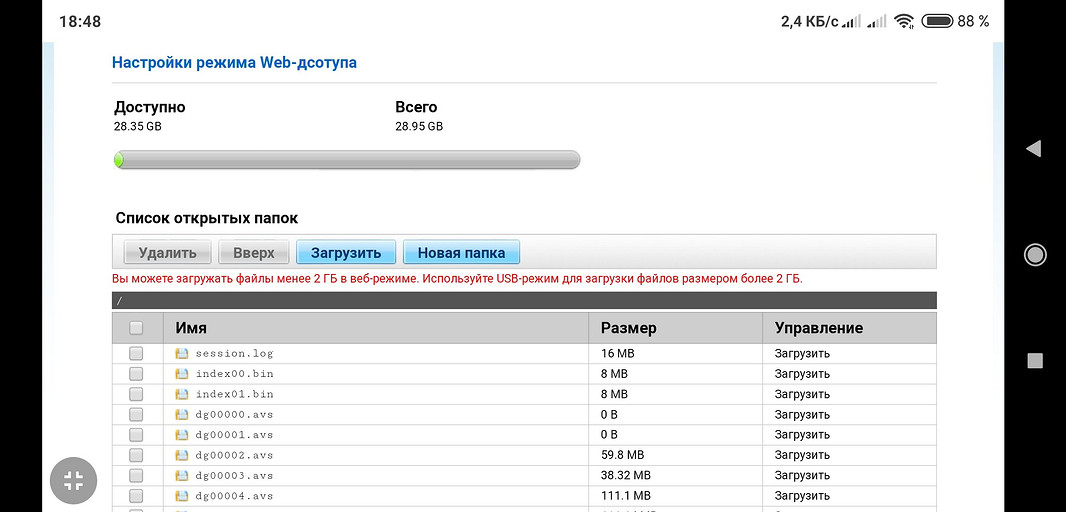1066x512 pixels.
Task: Tick the checkbox for index01.bin
Action: pos(137,394)
